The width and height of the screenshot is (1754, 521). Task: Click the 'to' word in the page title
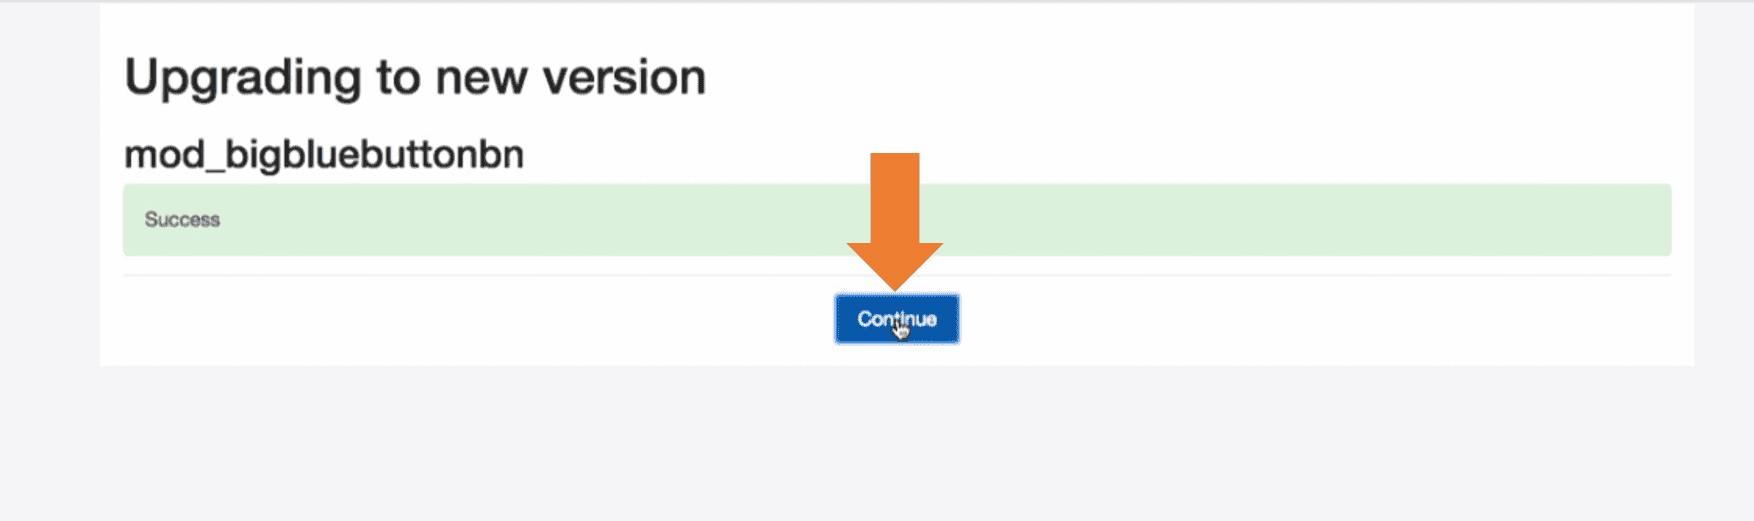[x=397, y=79]
